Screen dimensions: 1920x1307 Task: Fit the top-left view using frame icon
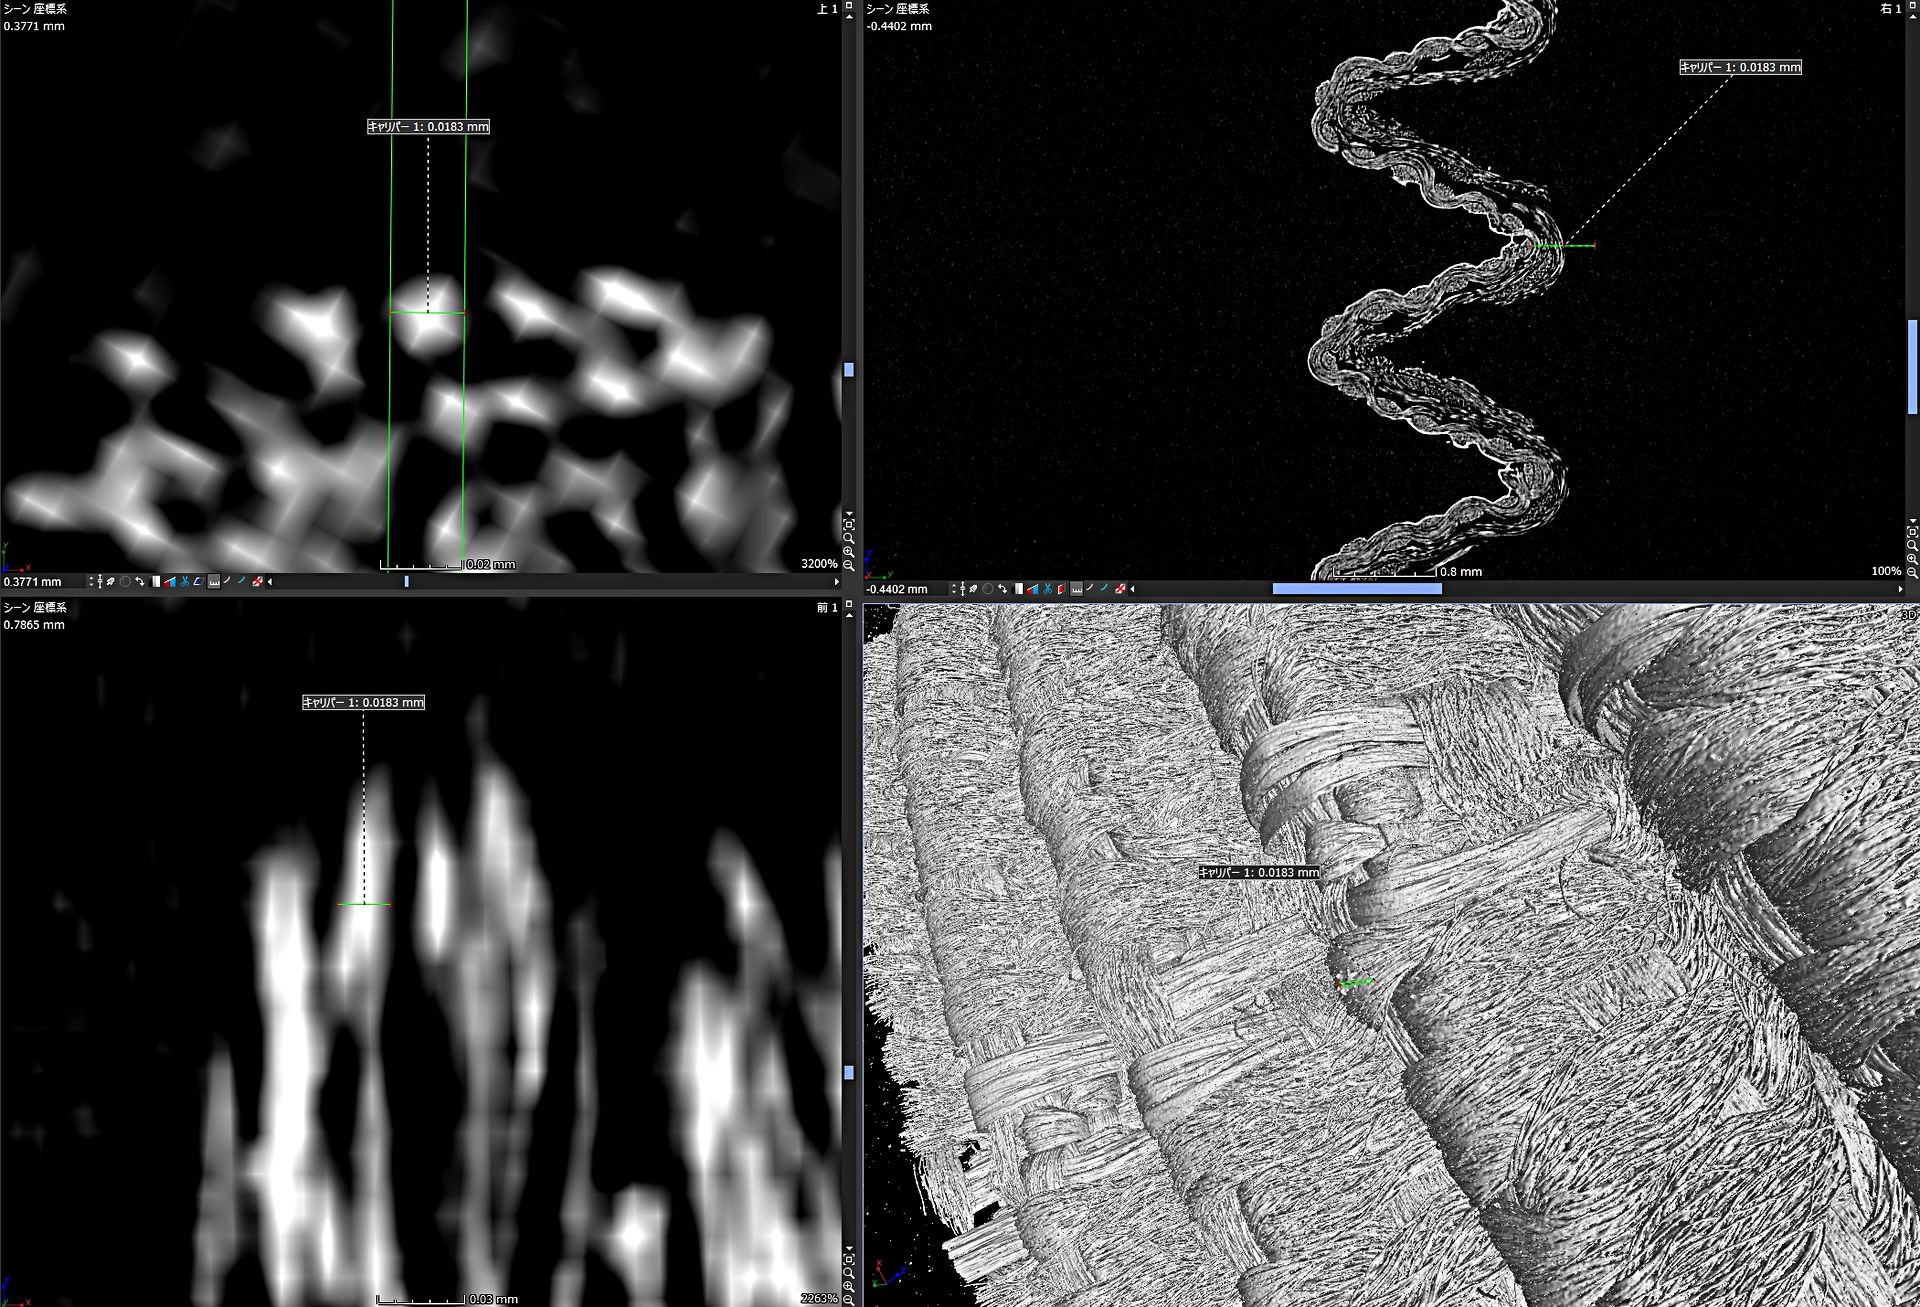pos(848,524)
